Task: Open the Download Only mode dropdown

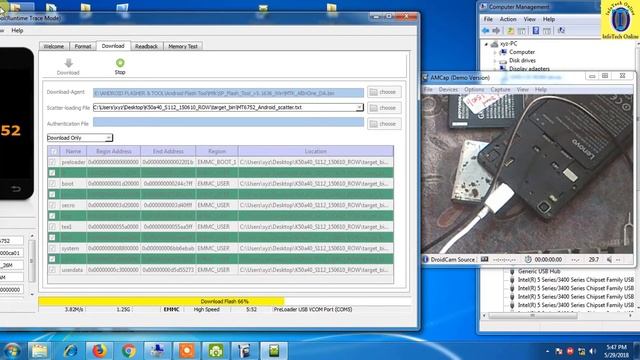Action: point(80,138)
